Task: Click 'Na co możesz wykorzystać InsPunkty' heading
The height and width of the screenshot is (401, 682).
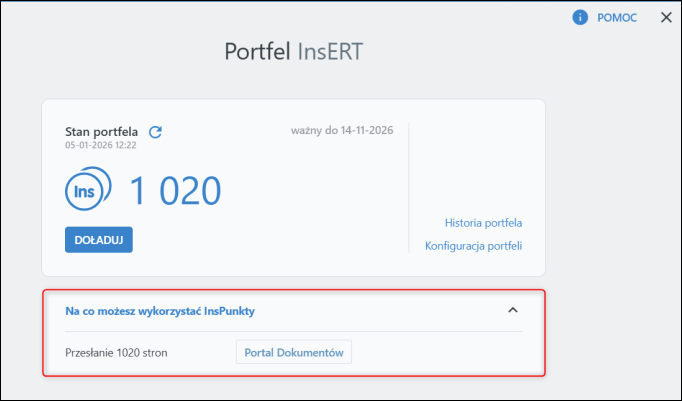Action: click(x=160, y=311)
